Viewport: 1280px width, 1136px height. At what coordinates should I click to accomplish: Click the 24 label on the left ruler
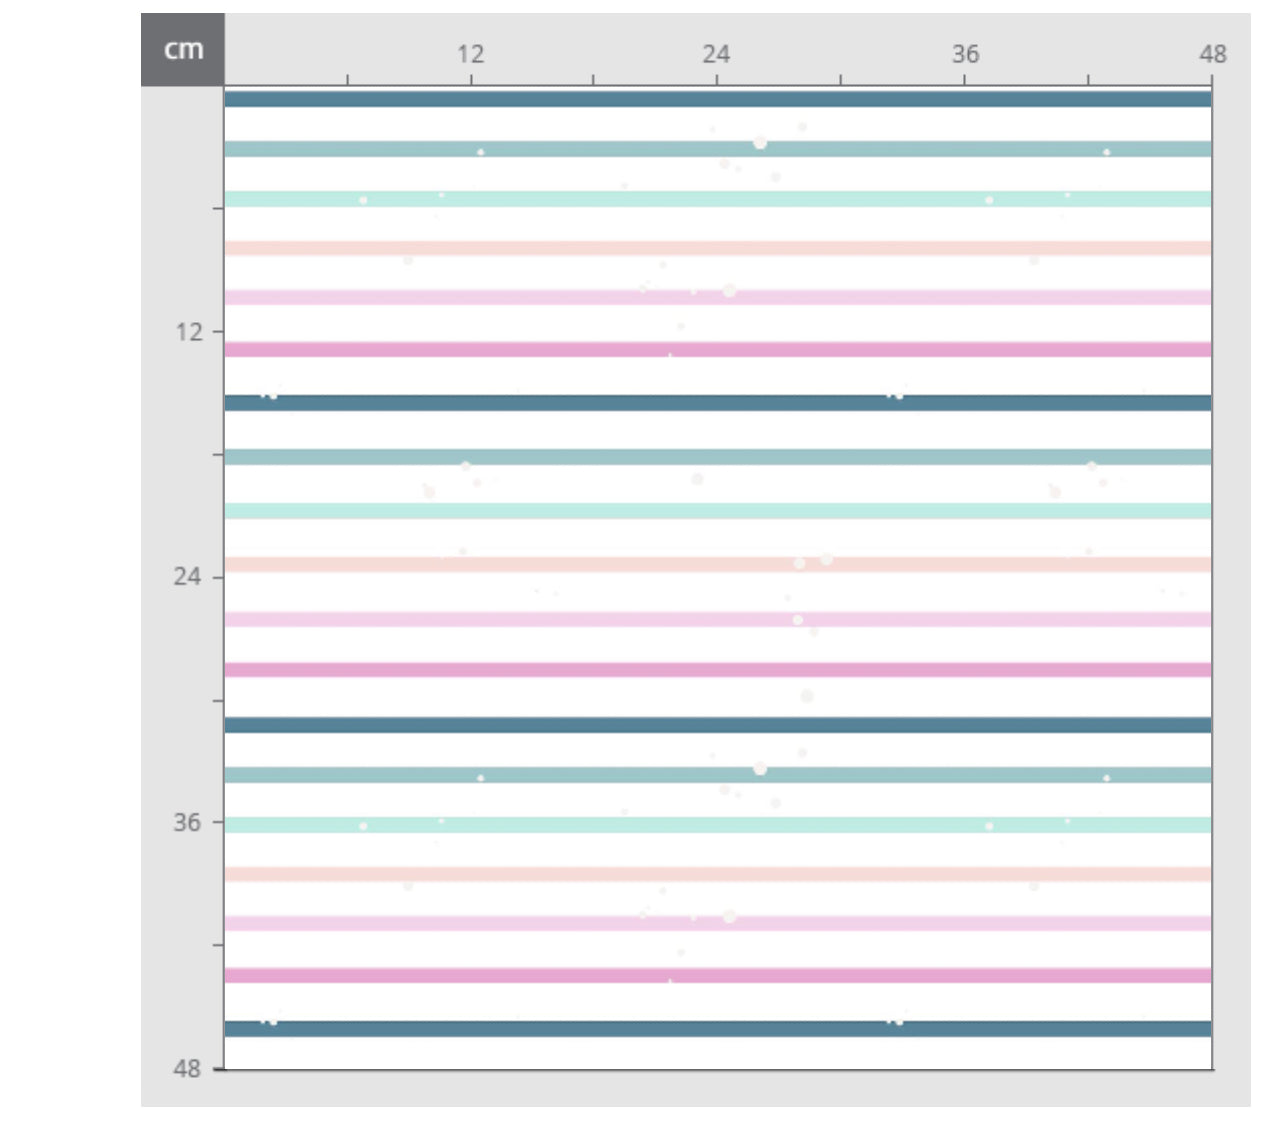point(187,576)
